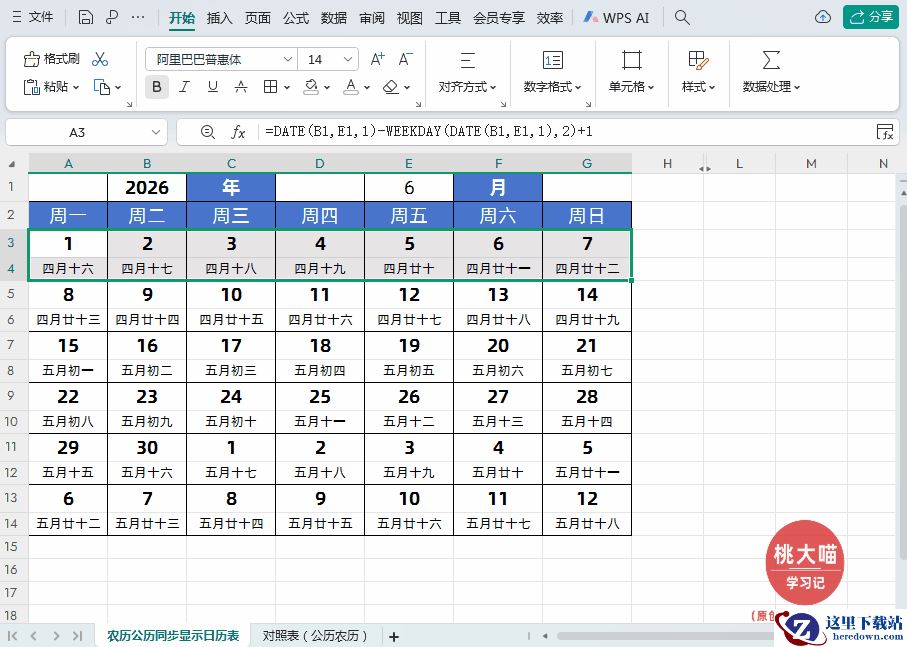Image resolution: width=907 pixels, height=647 pixels.
Task: Open the 效率 tab
Action: click(550, 18)
